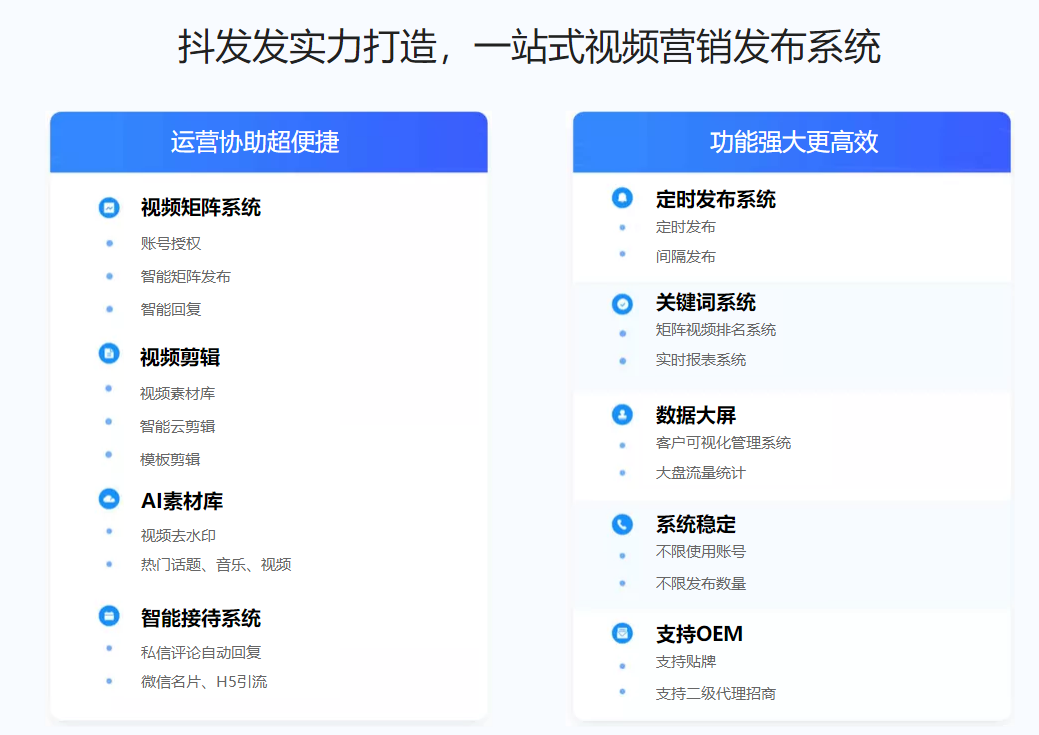The width and height of the screenshot is (1039, 735).
Task: Click the 微信名片、H5引流 item
Action: click(x=204, y=682)
